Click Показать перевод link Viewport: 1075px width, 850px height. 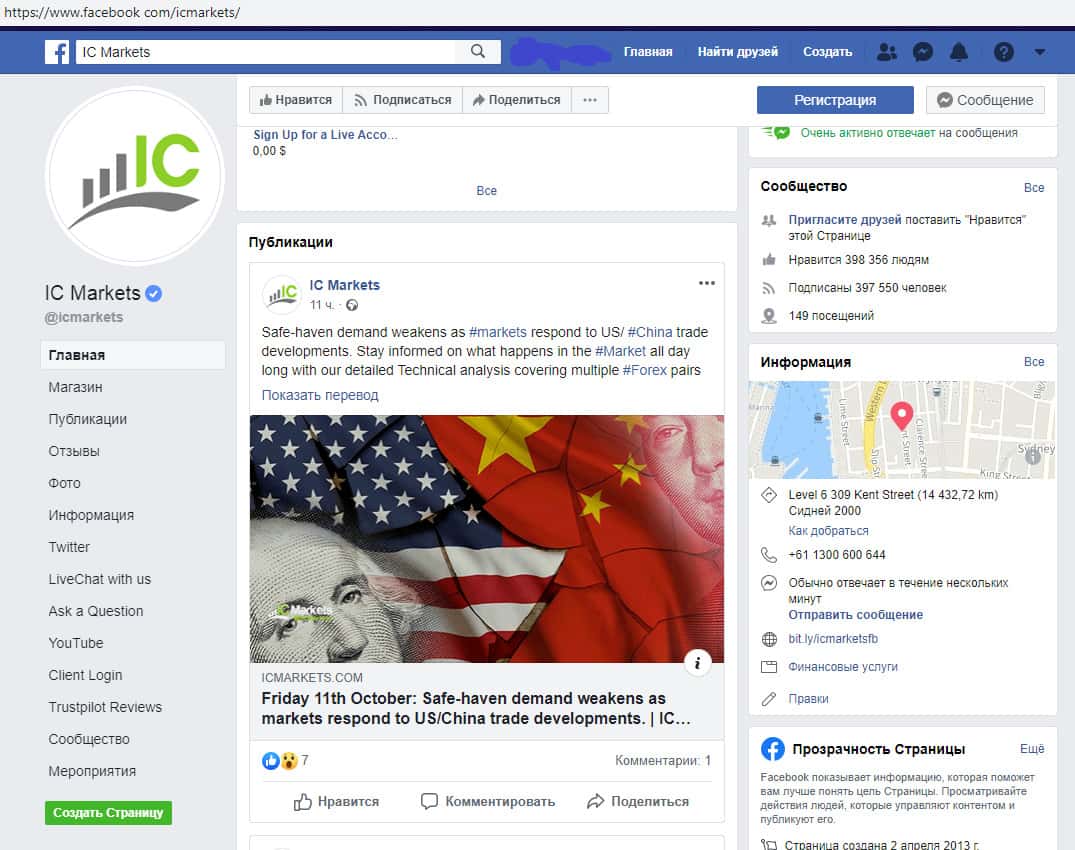[x=319, y=395]
